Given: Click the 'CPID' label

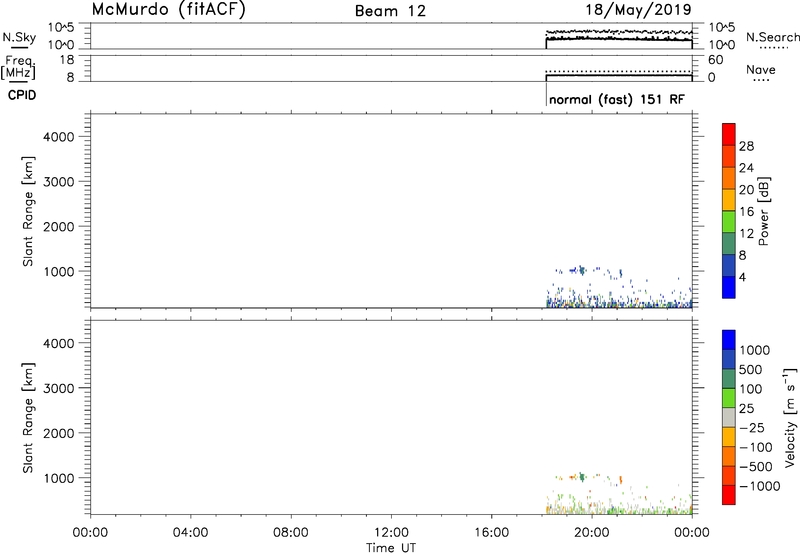Looking at the screenshot, I should coord(22,95).
